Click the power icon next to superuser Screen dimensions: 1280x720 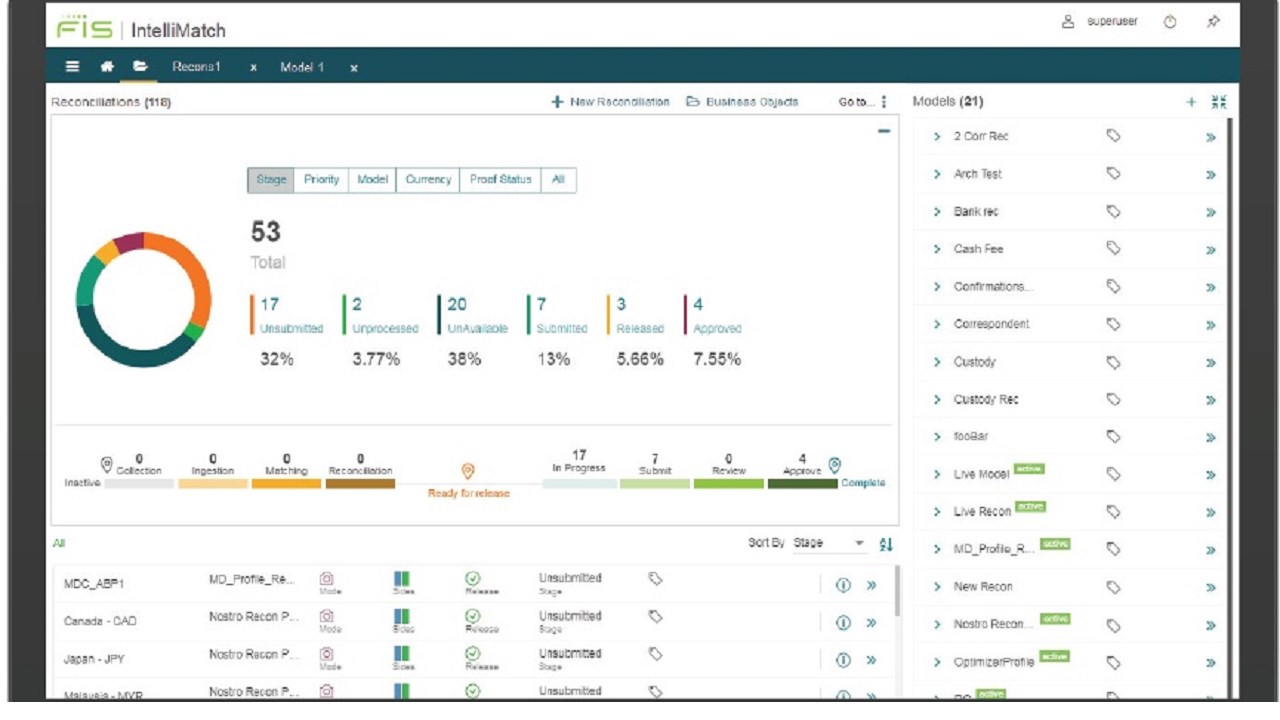click(x=1170, y=22)
